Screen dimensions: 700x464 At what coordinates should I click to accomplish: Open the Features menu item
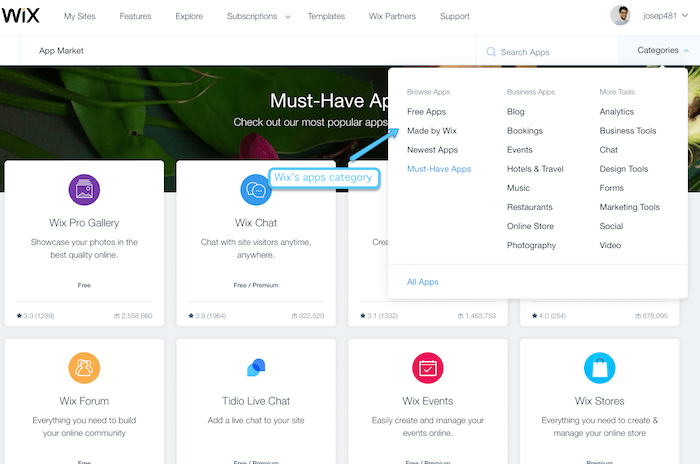point(135,16)
